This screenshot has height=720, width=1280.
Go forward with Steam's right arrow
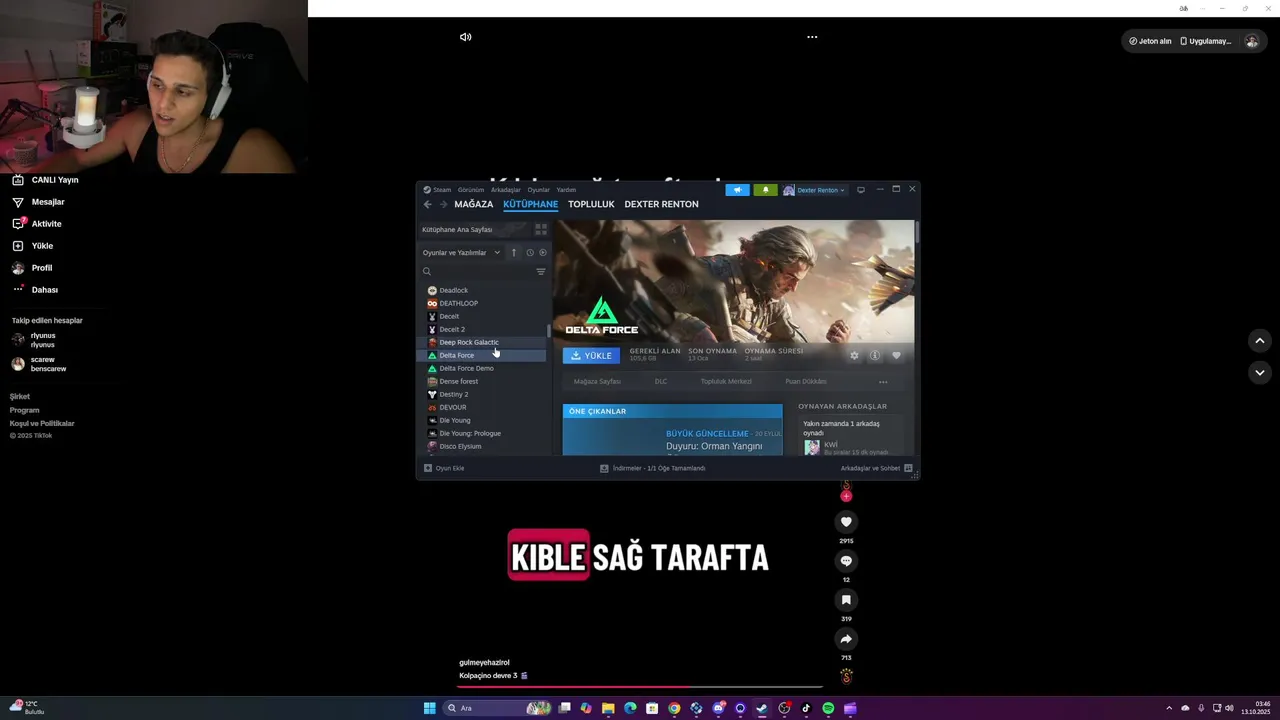[x=443, y=204]
